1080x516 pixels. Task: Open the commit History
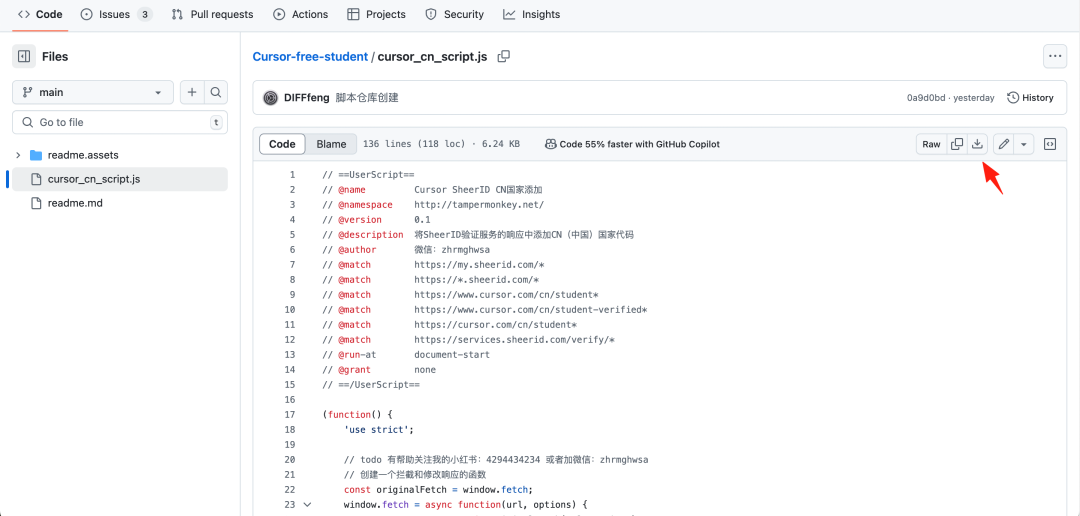(x=1030, y=98)
